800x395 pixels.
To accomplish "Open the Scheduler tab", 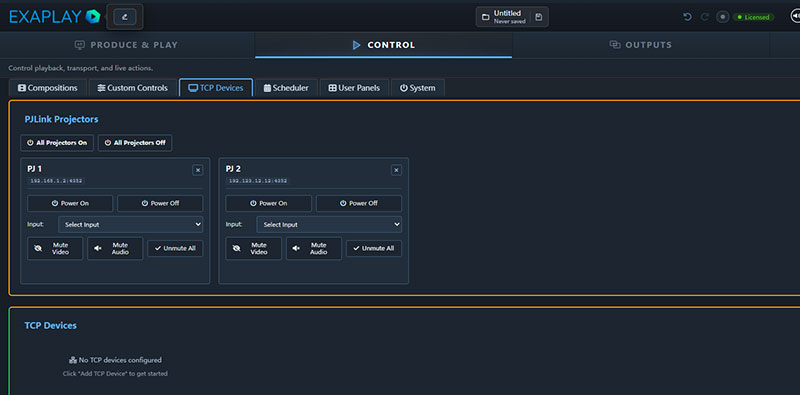I will click(286, 88).
